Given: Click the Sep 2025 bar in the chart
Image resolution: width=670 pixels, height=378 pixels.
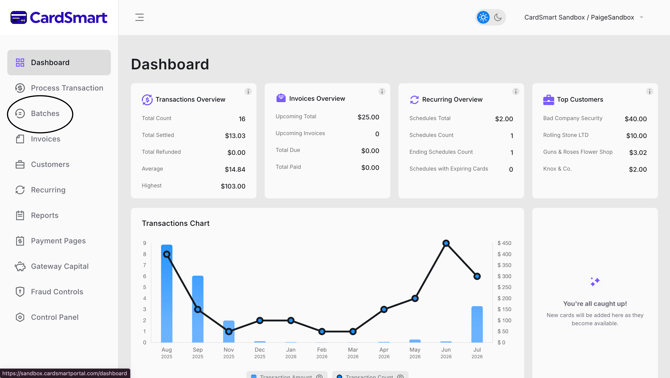Looking at the screenshot, I should (x=198, y=309).
